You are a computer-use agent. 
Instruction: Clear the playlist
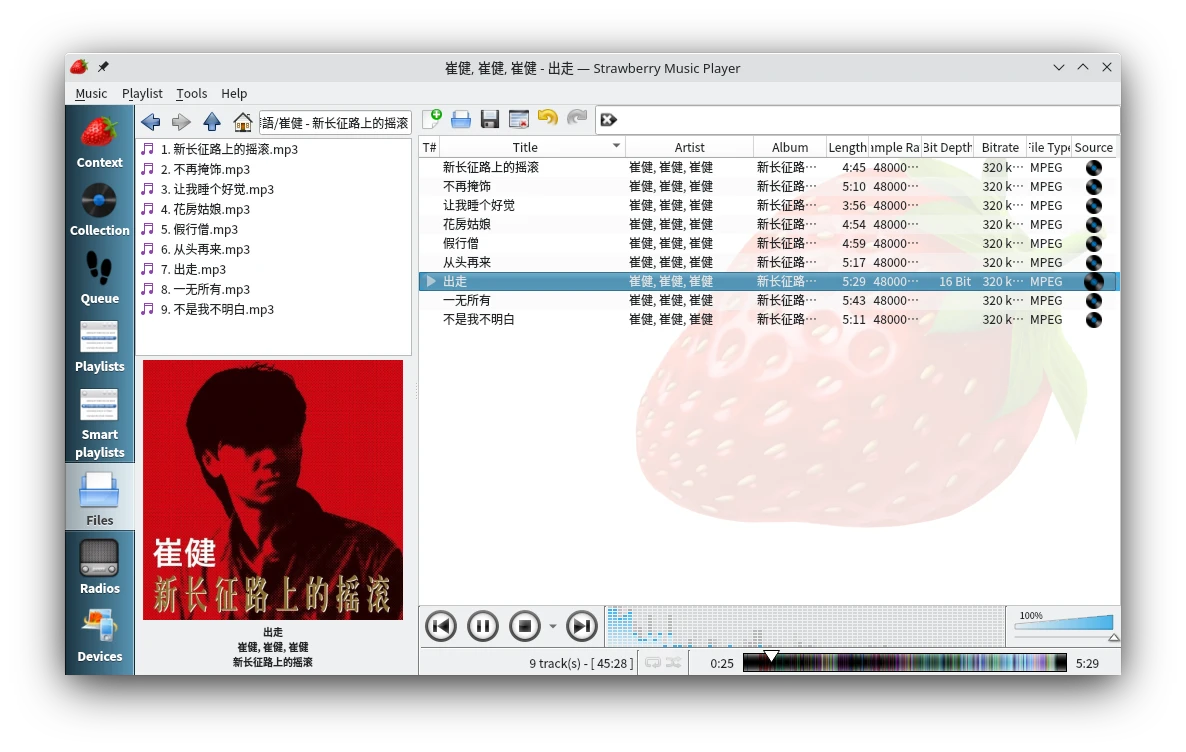pyautogui.click(x=519, y=119)
